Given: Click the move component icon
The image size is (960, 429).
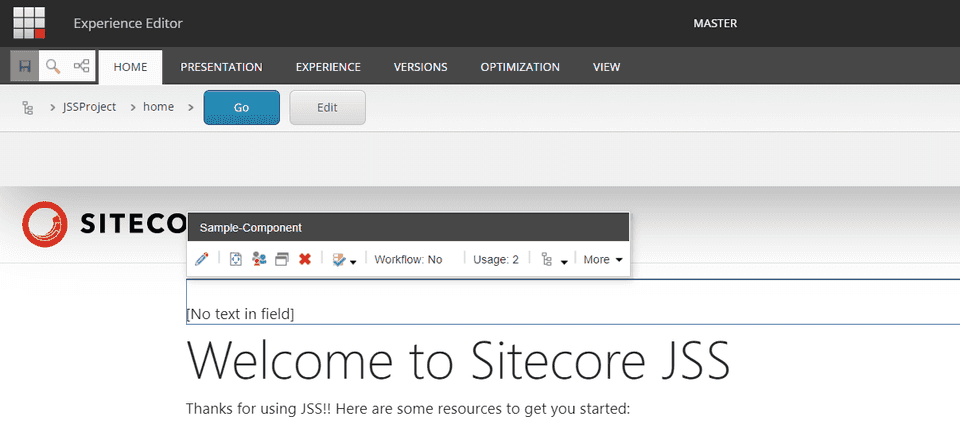Looking at the screenshot, I should [x=236, y=259].
